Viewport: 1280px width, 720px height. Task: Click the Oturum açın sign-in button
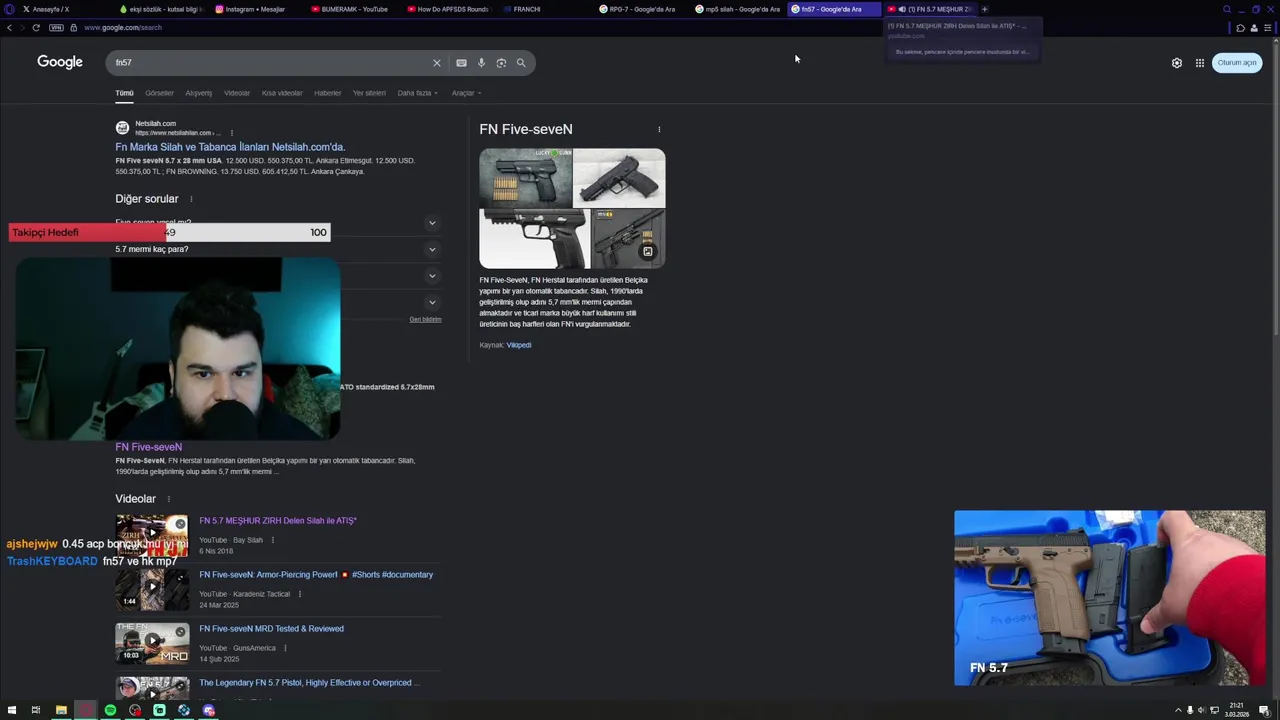[x=1237, y=63]
